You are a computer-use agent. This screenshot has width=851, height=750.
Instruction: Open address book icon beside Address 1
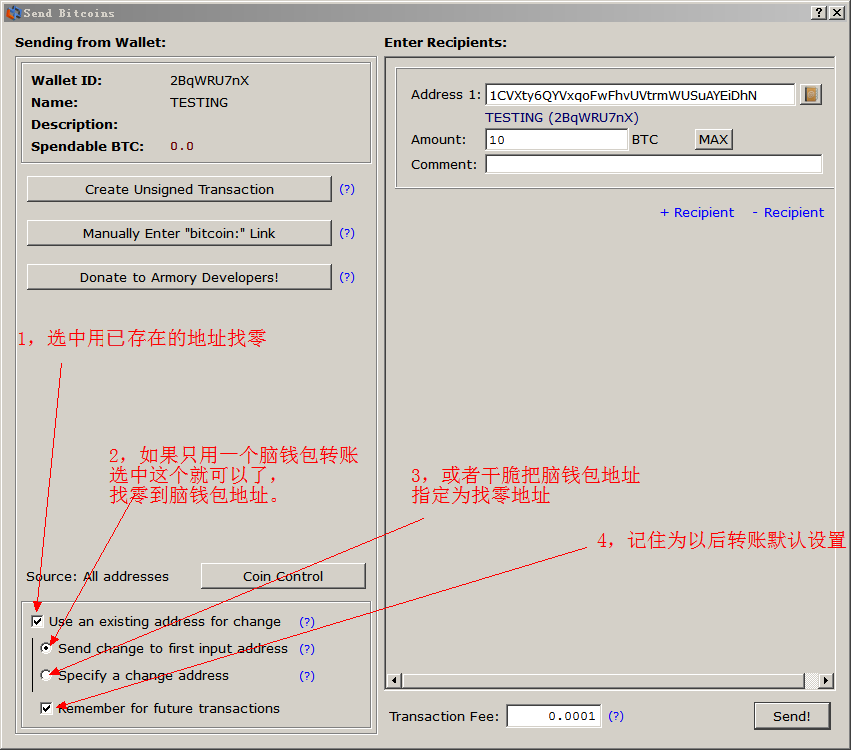tap(810, 95)
